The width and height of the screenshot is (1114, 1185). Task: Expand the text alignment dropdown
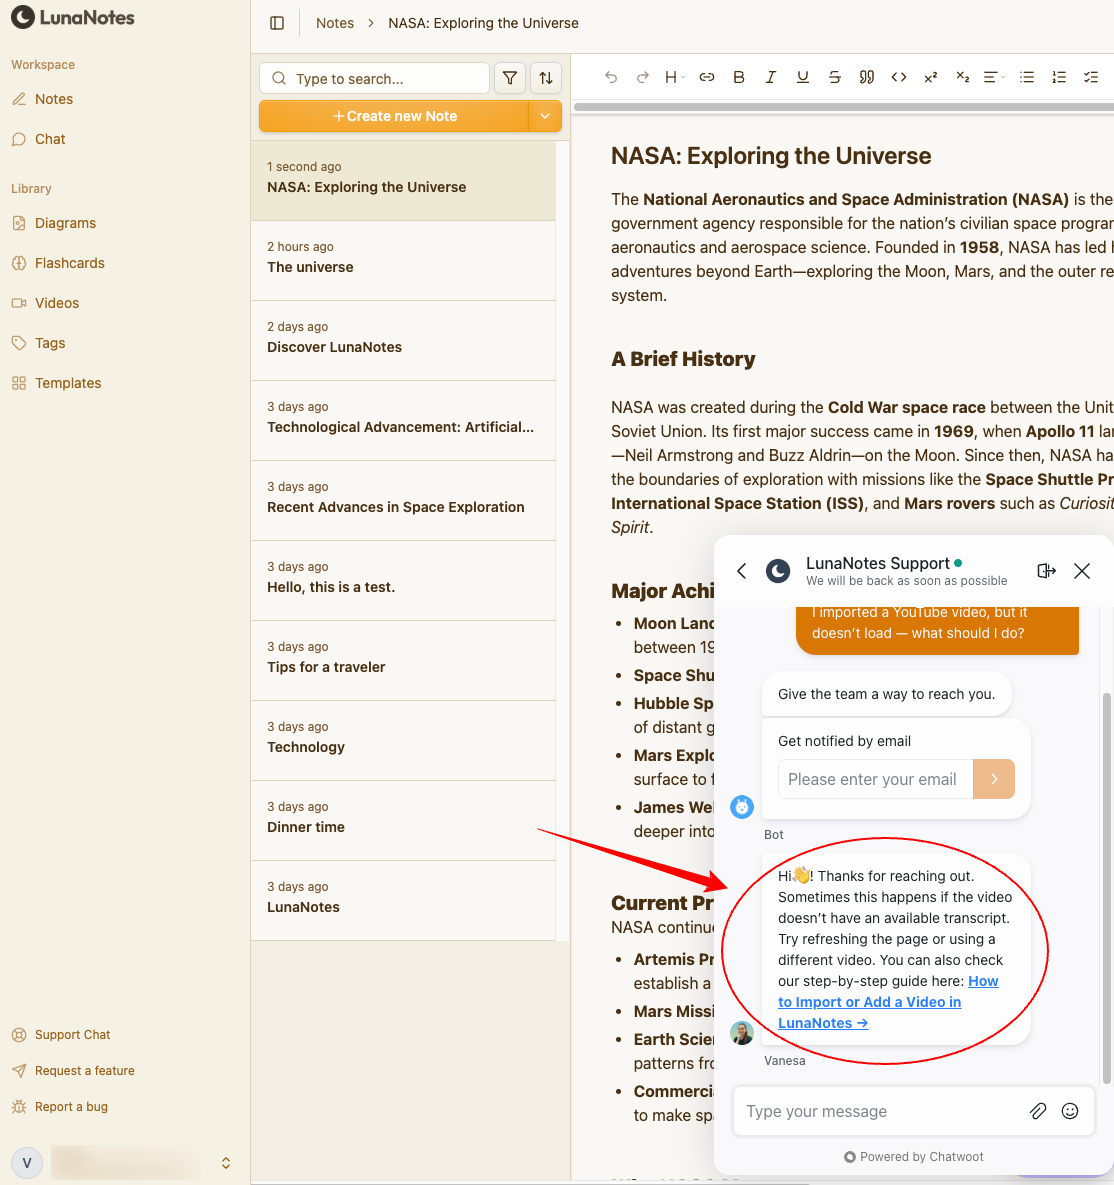tap(994, 77)
